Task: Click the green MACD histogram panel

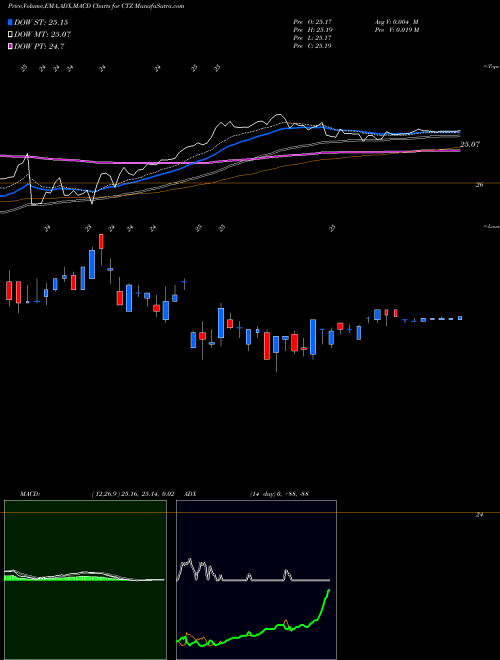Action: (85, 580)
